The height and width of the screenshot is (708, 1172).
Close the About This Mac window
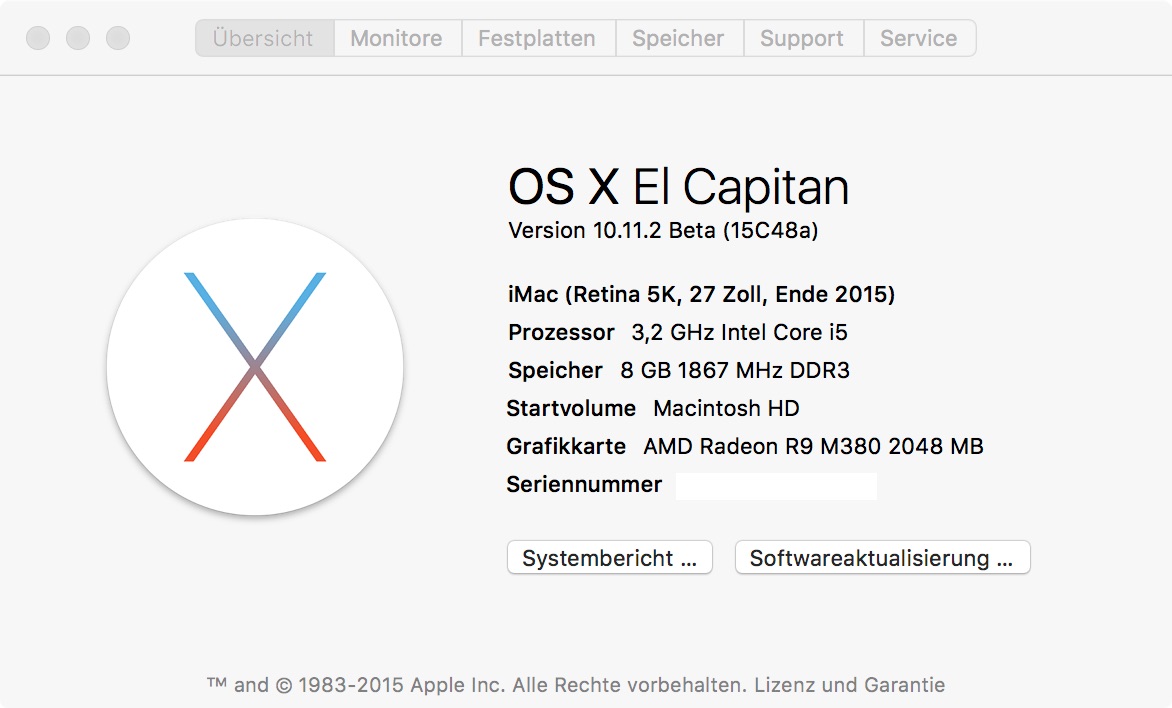38,39
